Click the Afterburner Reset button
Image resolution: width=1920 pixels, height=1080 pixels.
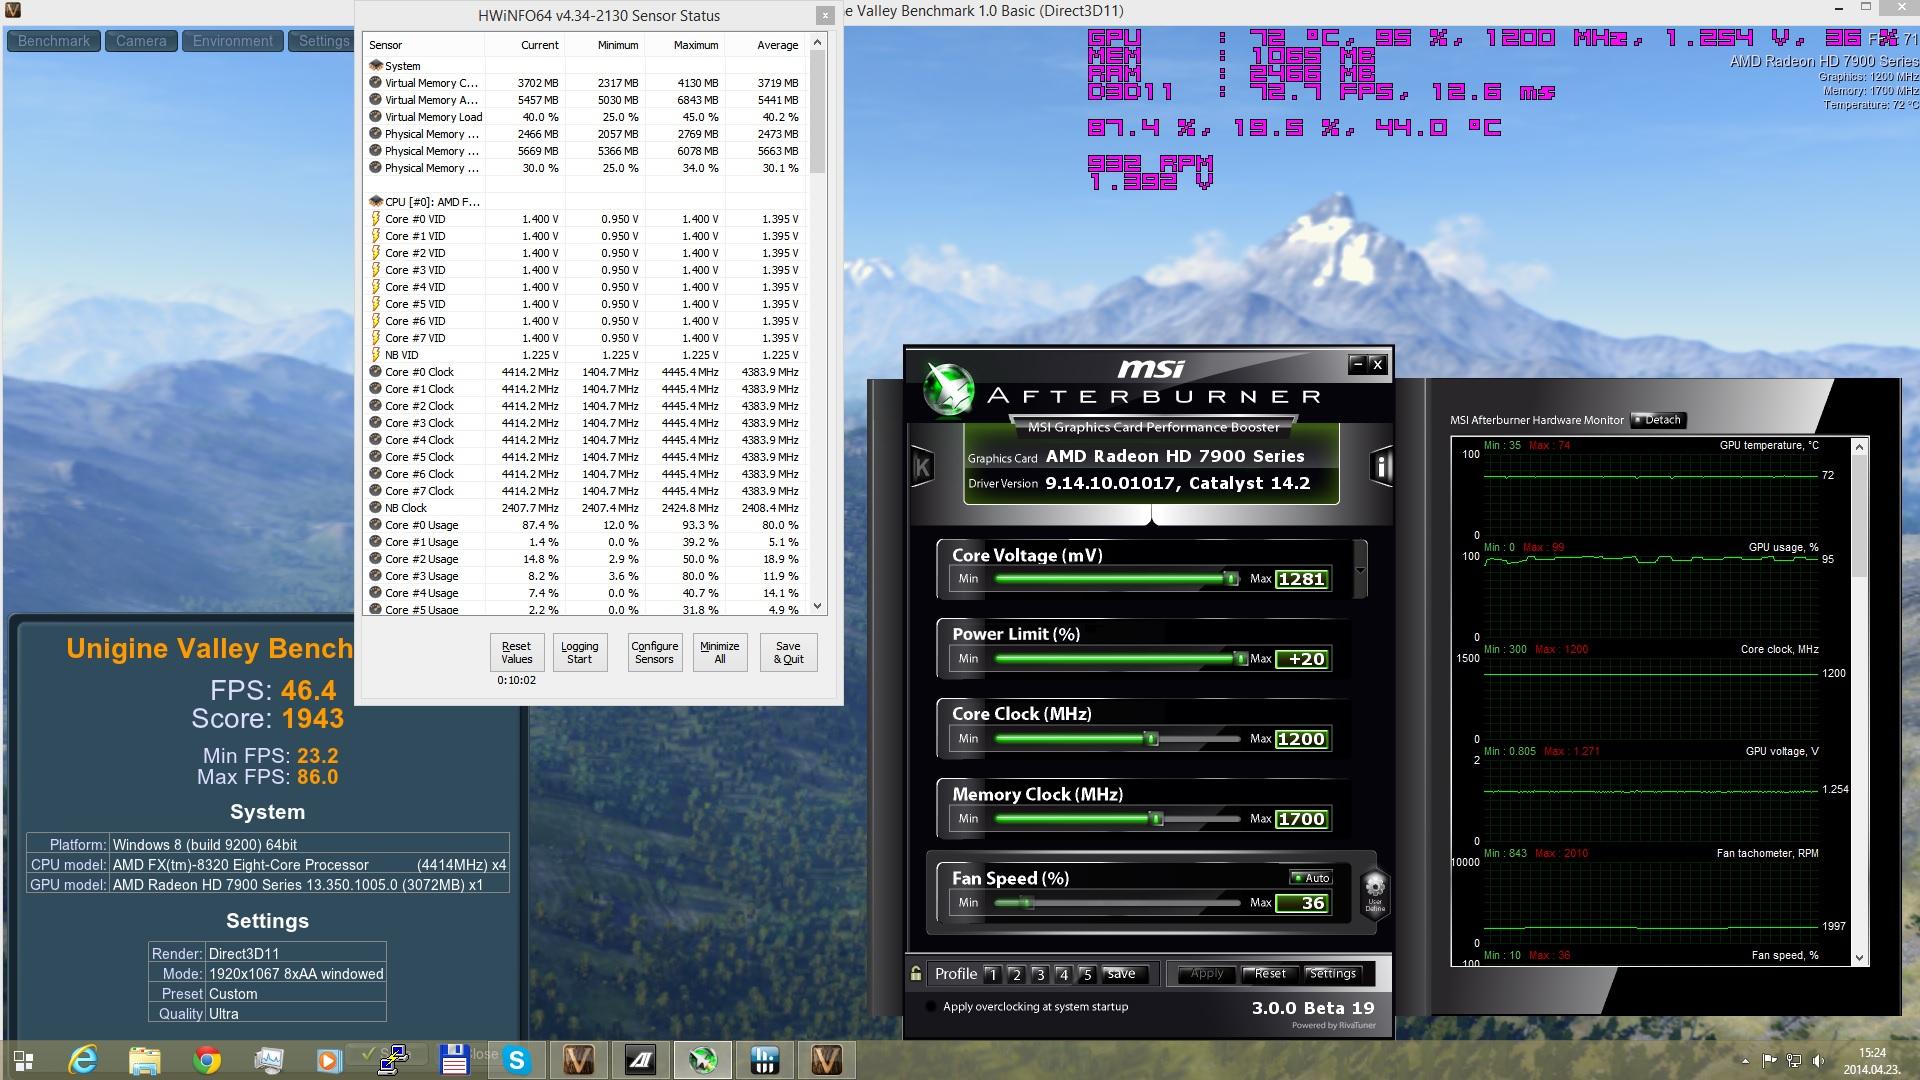[1270, 974]
